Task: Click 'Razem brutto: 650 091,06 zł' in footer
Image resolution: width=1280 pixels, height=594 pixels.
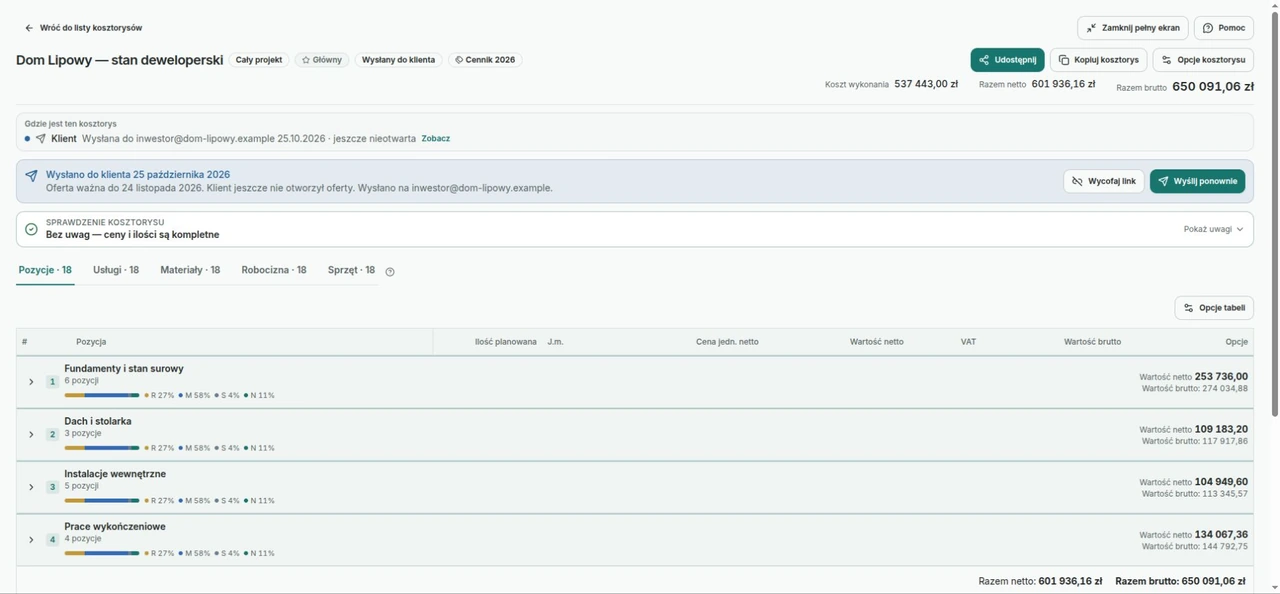Action: click(x=1180, y=581)
